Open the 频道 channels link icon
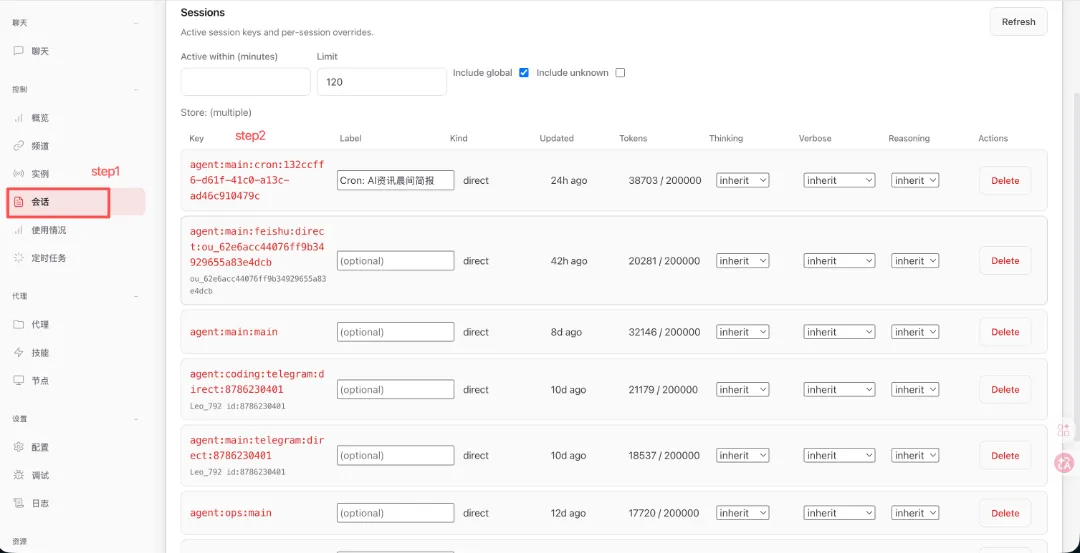 point(18,146)
